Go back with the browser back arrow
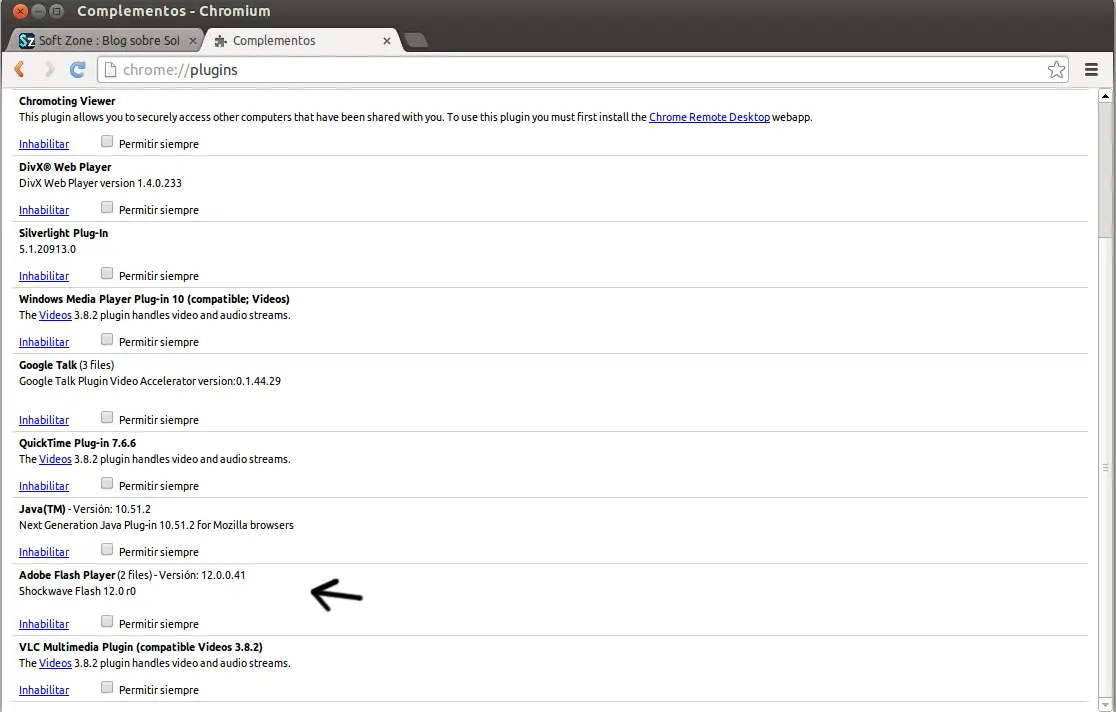Viewport: 1116px width, 712px height. (x=20, y=69)
